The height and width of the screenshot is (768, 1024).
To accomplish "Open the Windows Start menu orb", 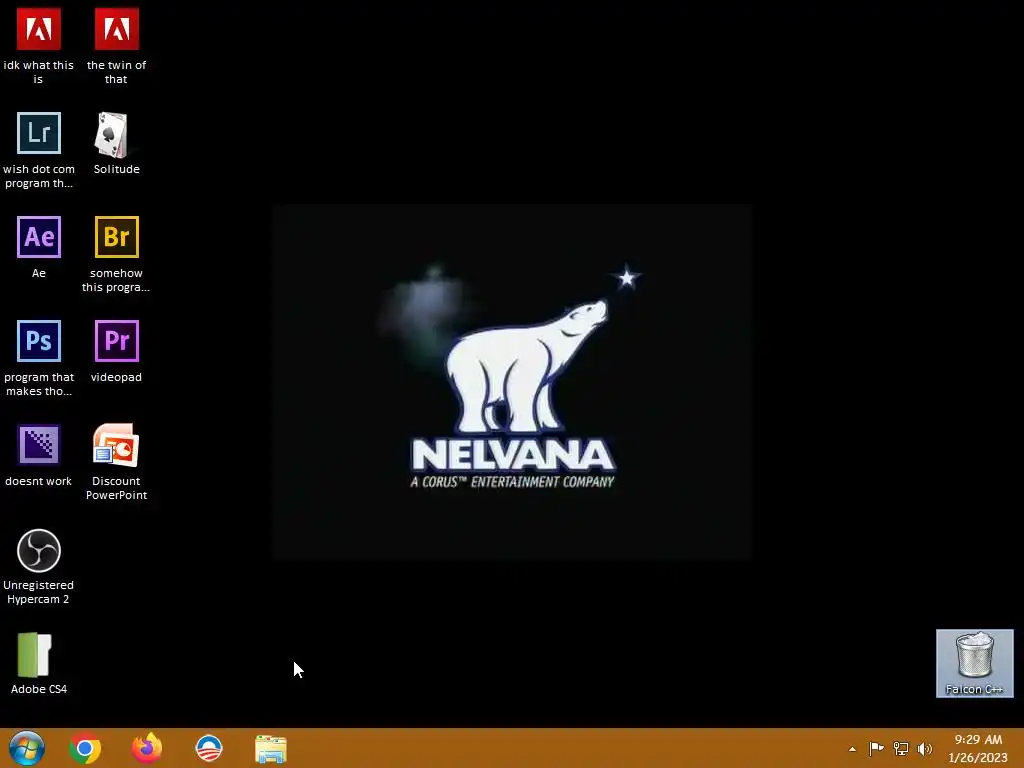I will (27, 748).
